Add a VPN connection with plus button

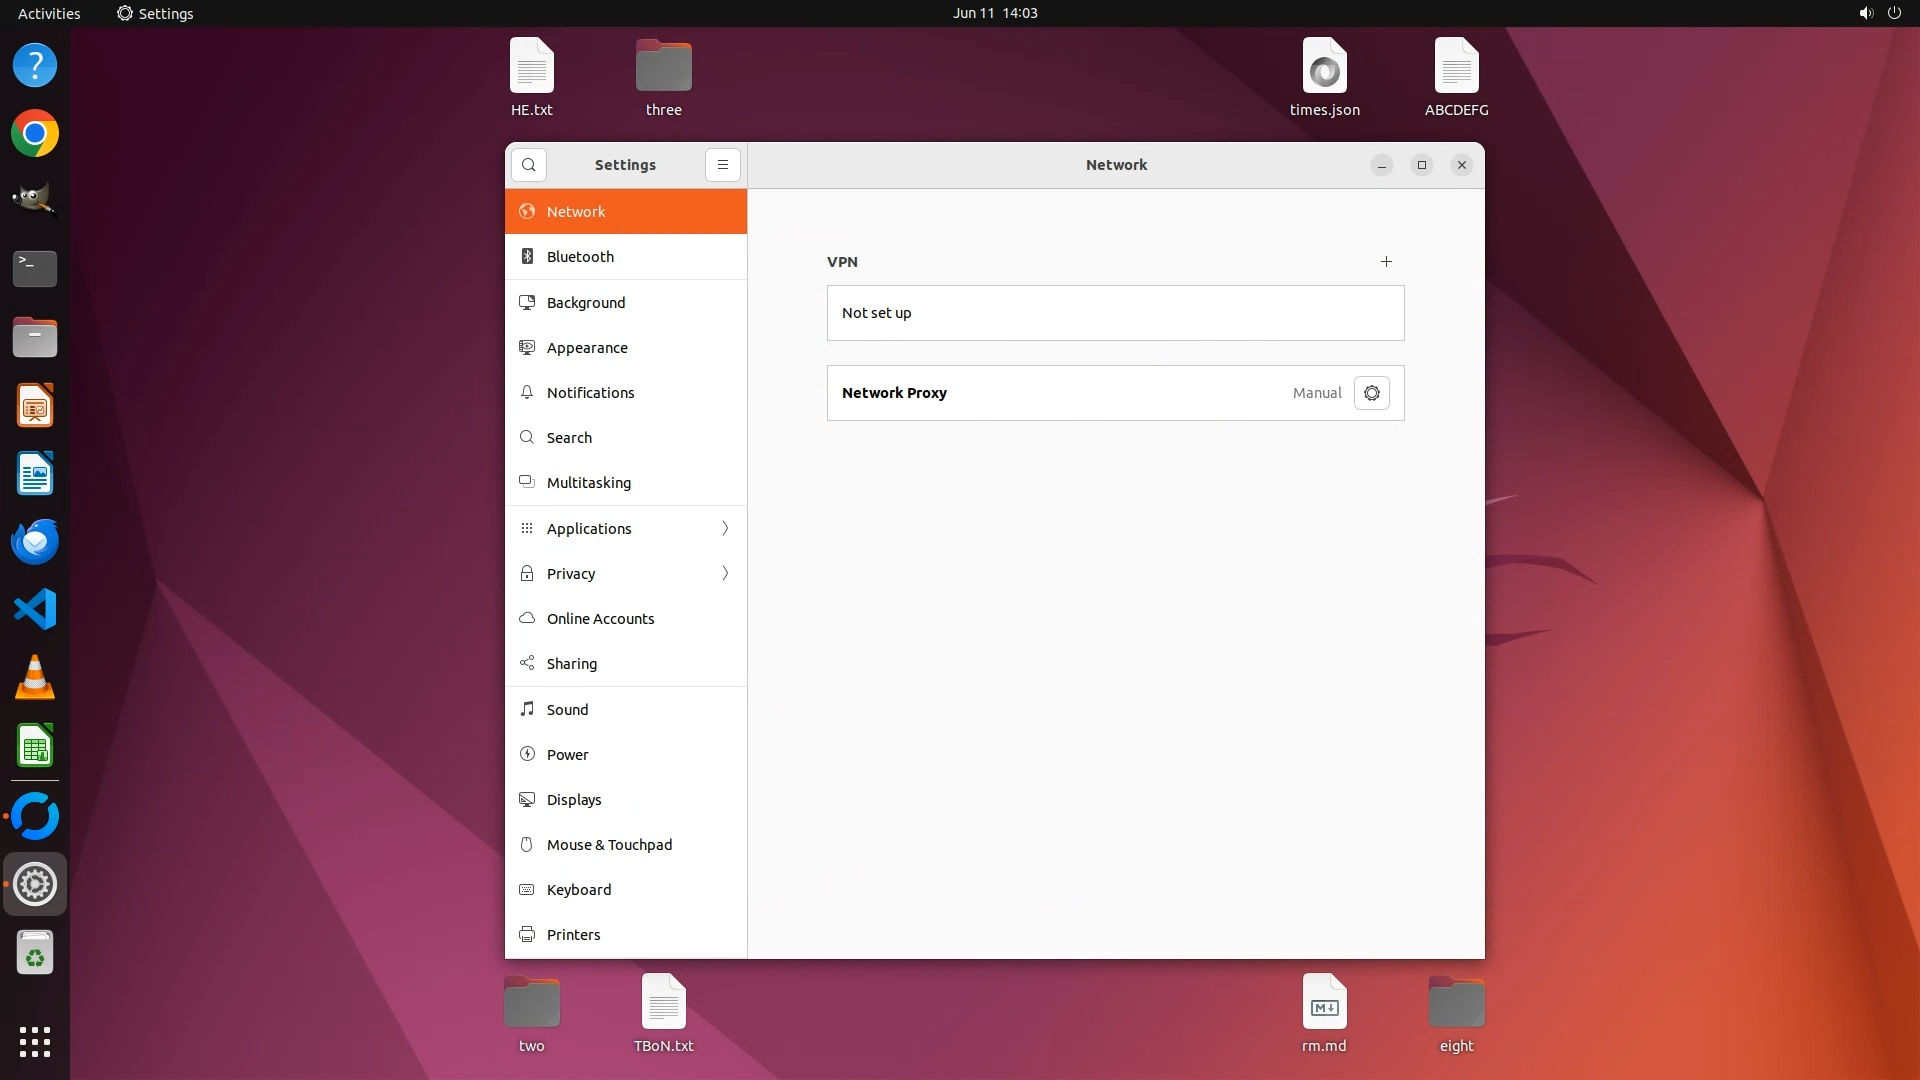1386,262
